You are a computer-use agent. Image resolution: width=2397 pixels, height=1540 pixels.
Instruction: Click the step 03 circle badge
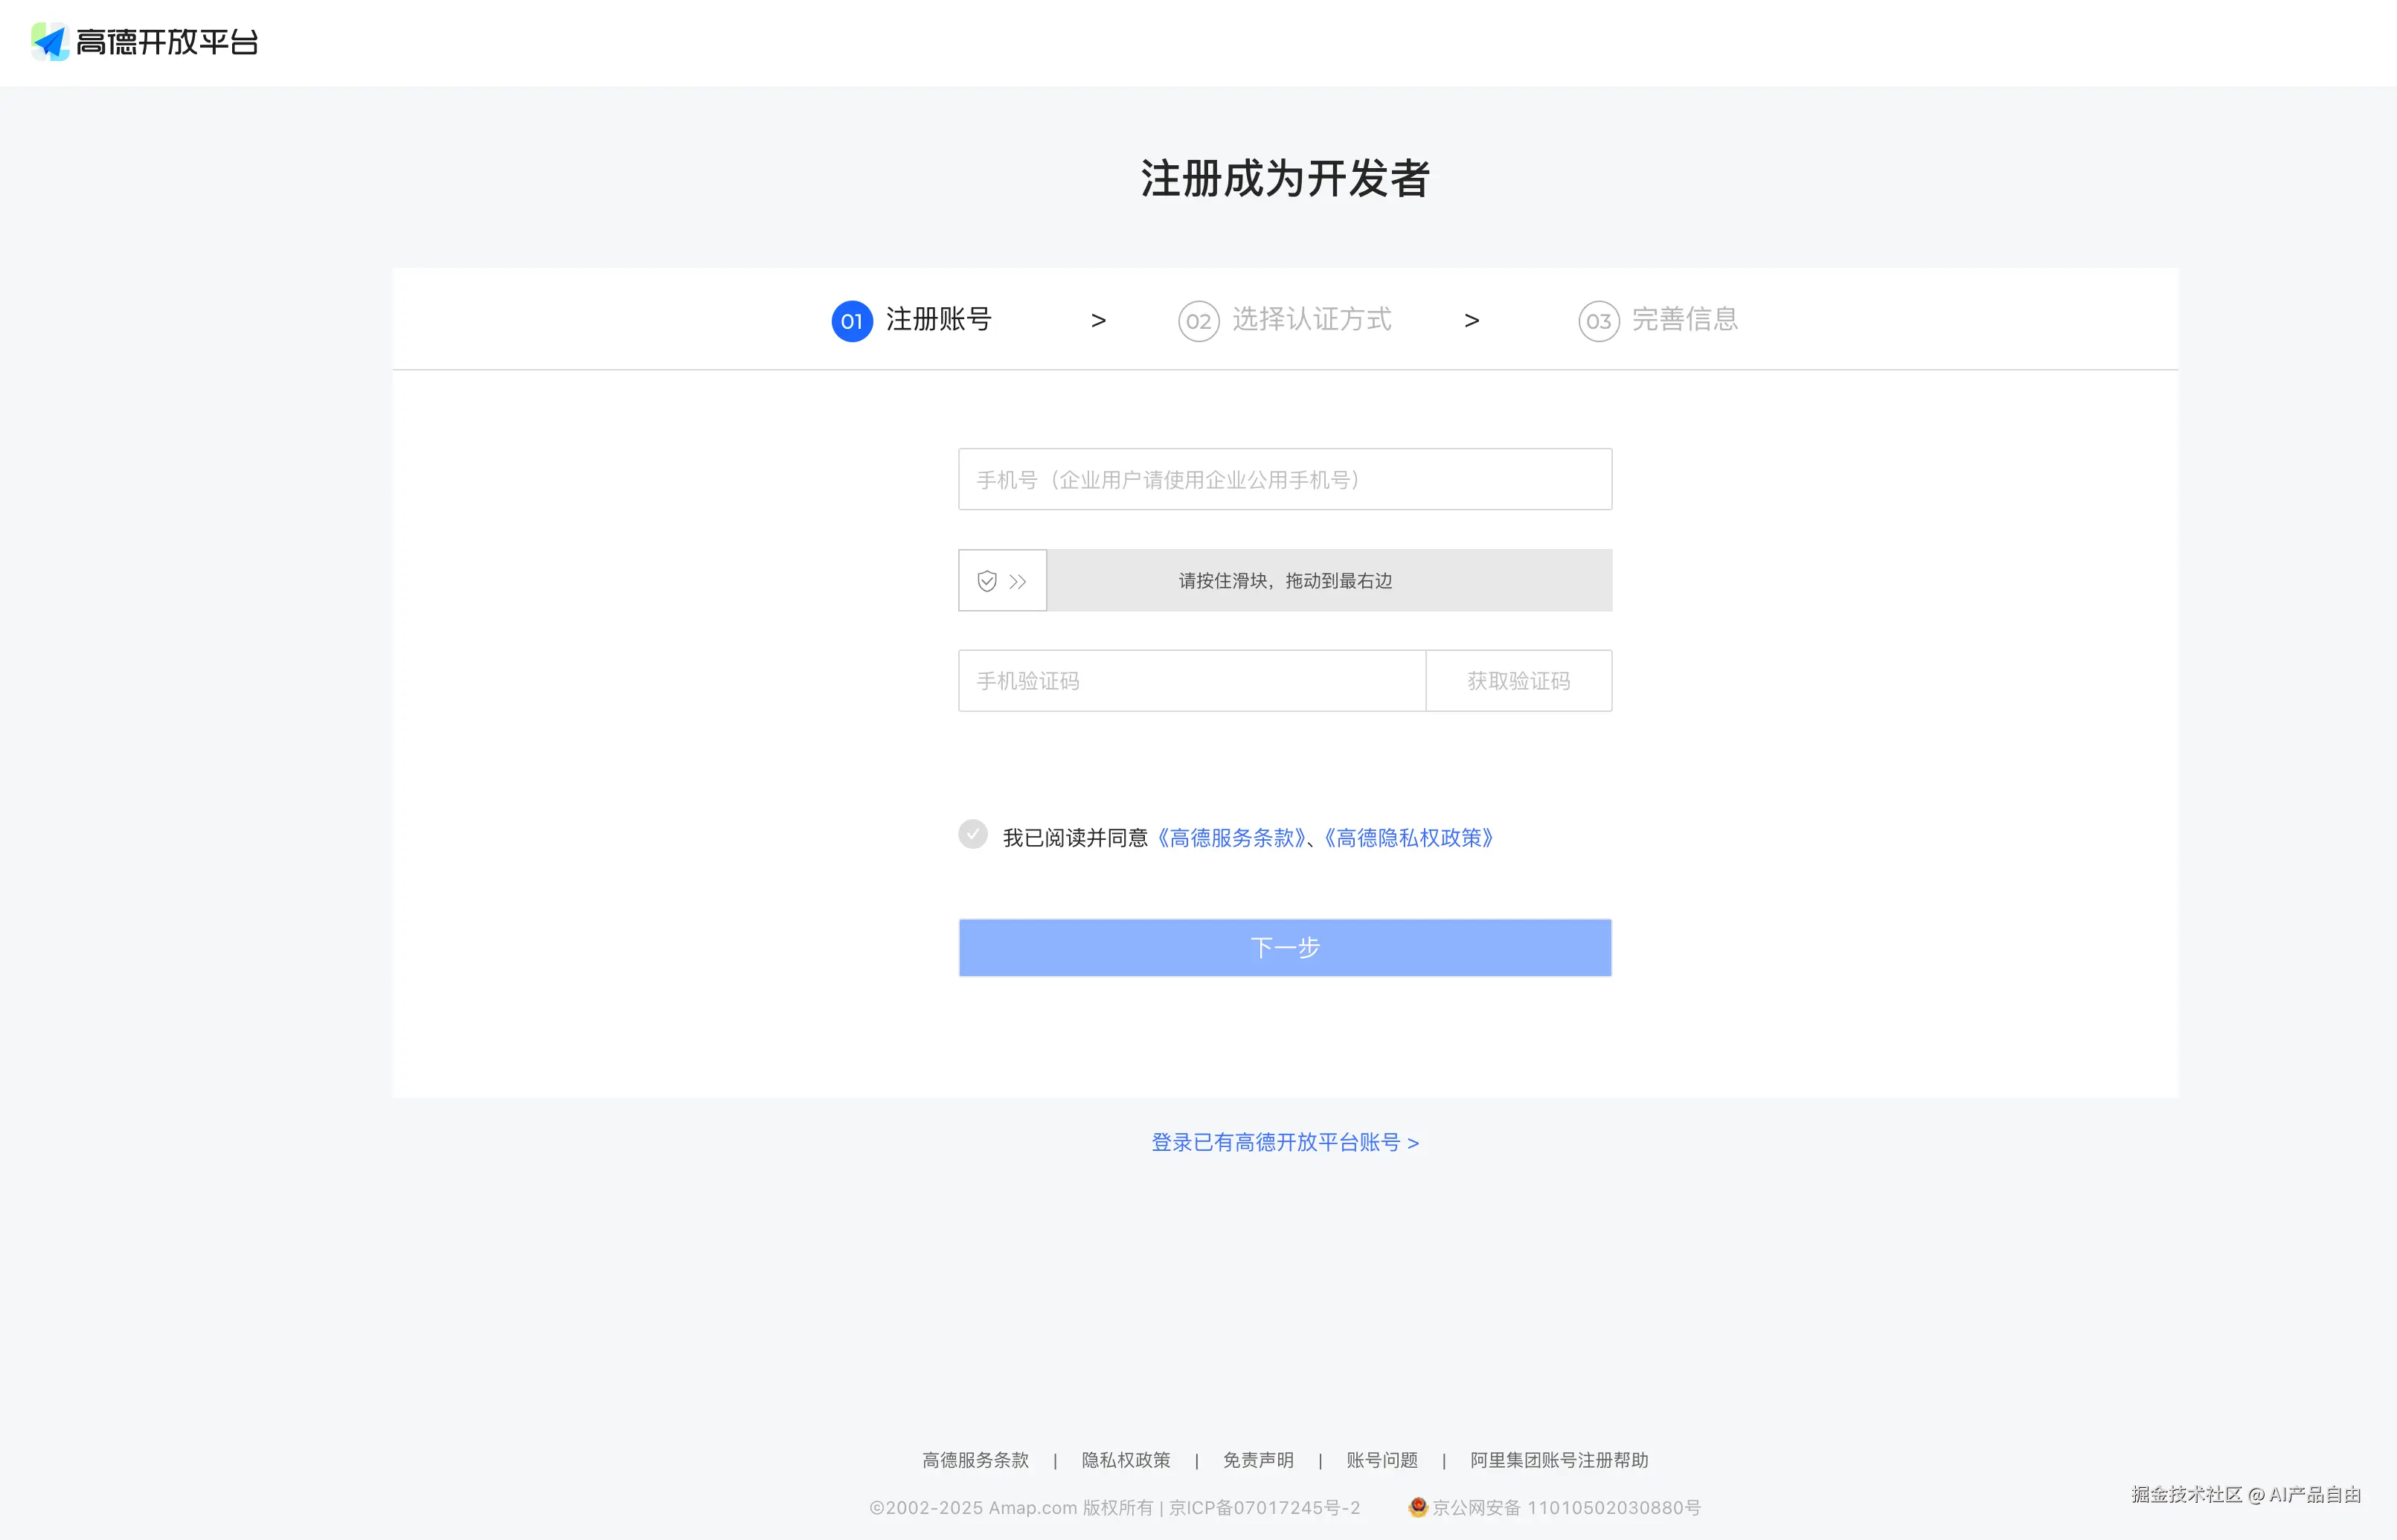pyautogui.click(x=1598, y=321)
